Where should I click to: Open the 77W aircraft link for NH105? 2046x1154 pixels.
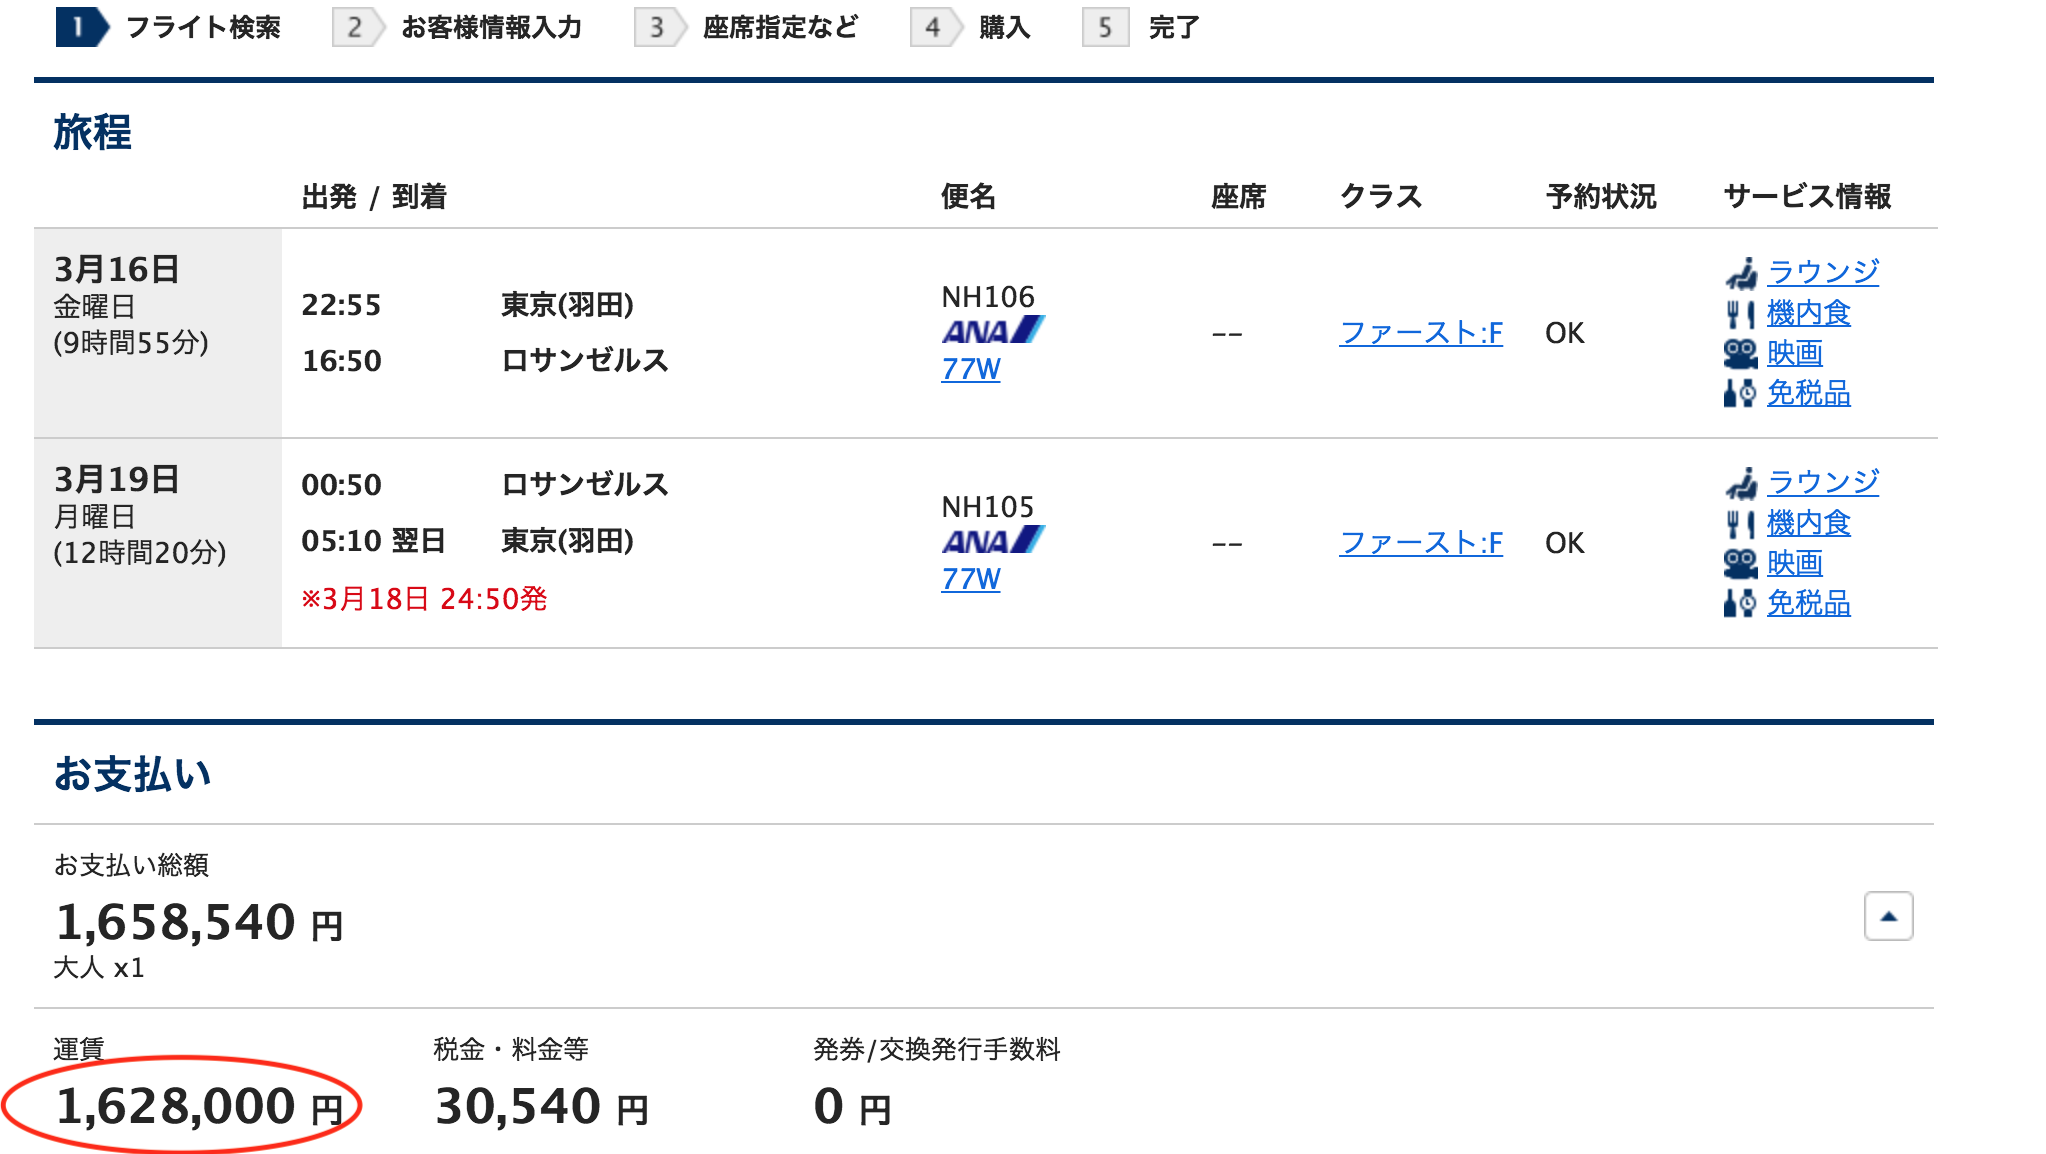click(971, 579)
